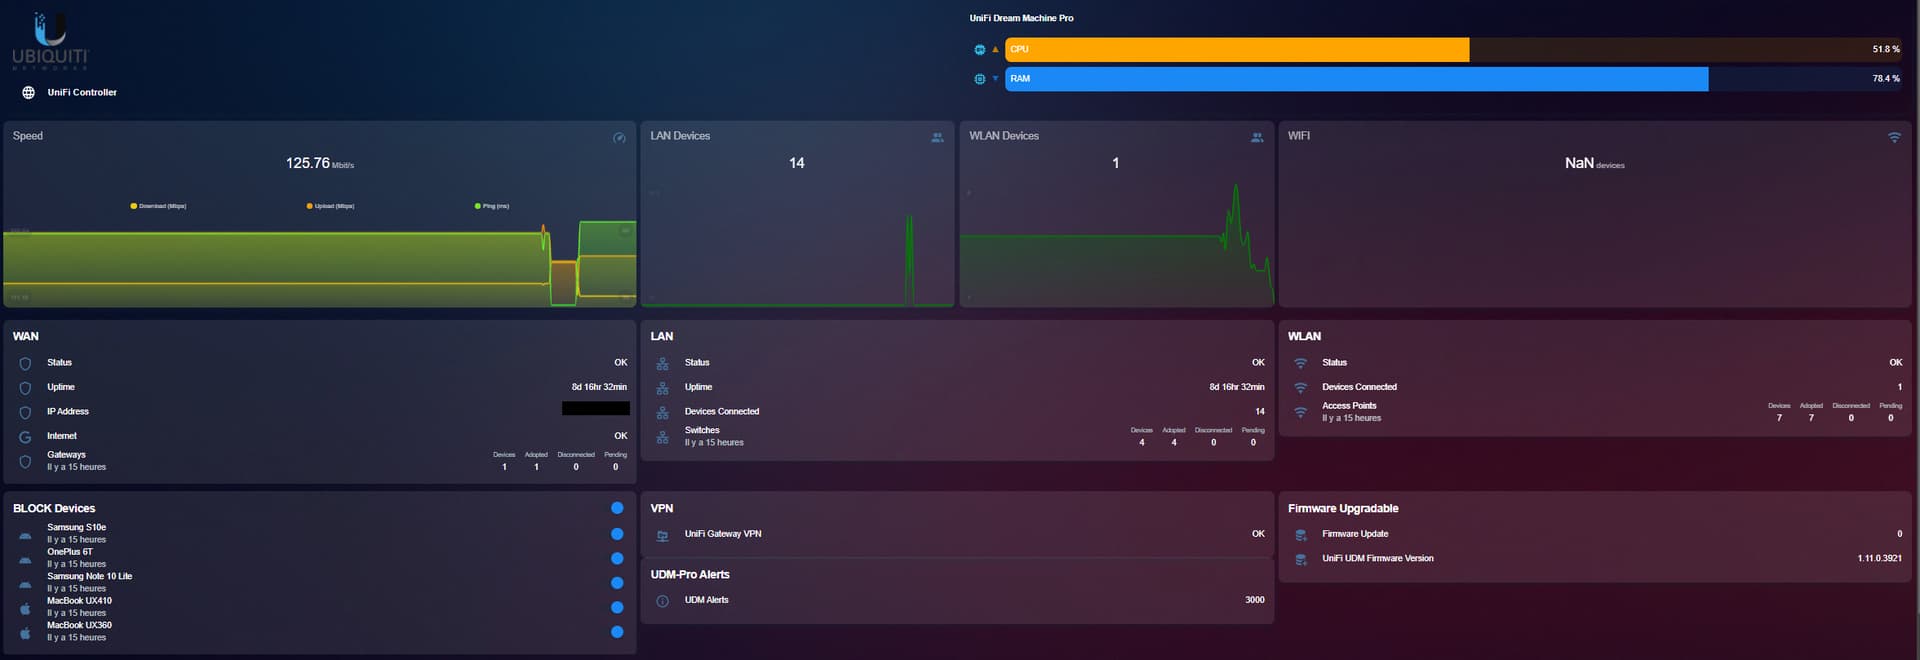The image size is (1920, 660).
Task: Click the wifi icon next to Access Points
Action: [1300, 412]
